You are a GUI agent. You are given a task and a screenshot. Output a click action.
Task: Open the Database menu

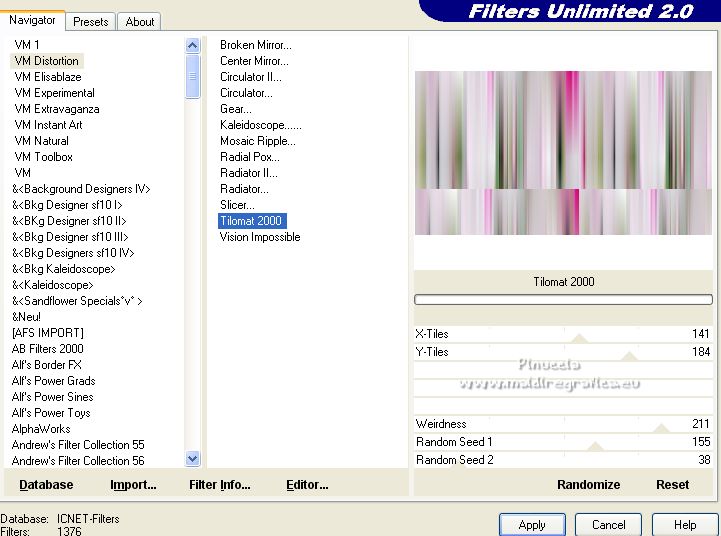click(x=46, y=485)
